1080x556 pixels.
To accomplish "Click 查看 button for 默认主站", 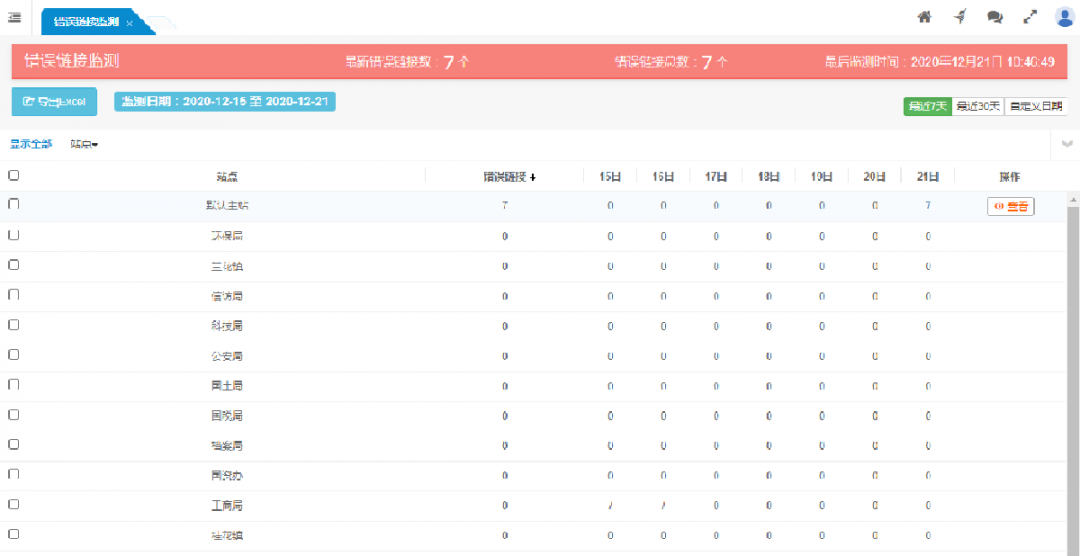I will pyautogui.click(x=1010, y=207).
